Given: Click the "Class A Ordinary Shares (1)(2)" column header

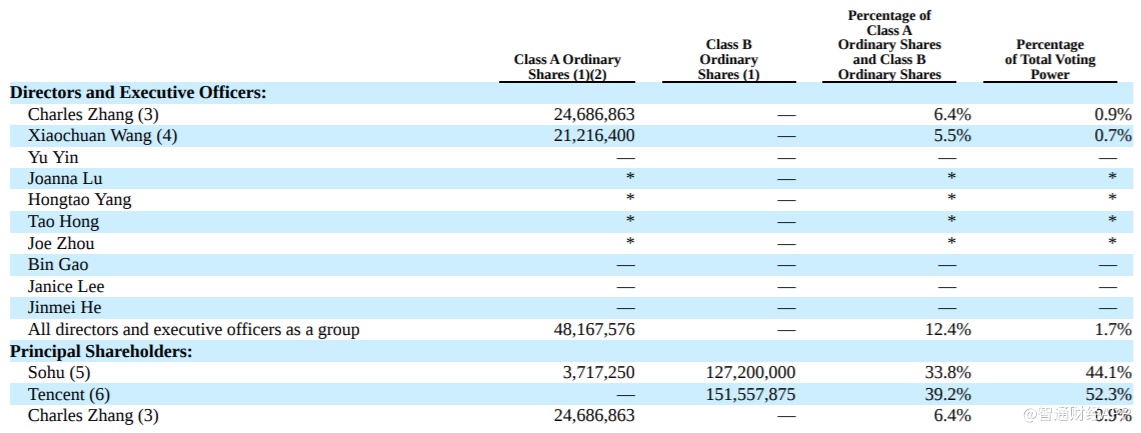Looking at the screenshot, I should [x=567, y=67].
